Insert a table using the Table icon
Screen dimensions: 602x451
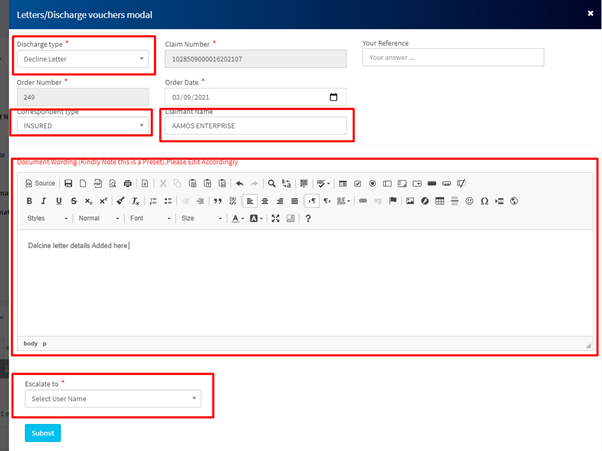(440, 201)
